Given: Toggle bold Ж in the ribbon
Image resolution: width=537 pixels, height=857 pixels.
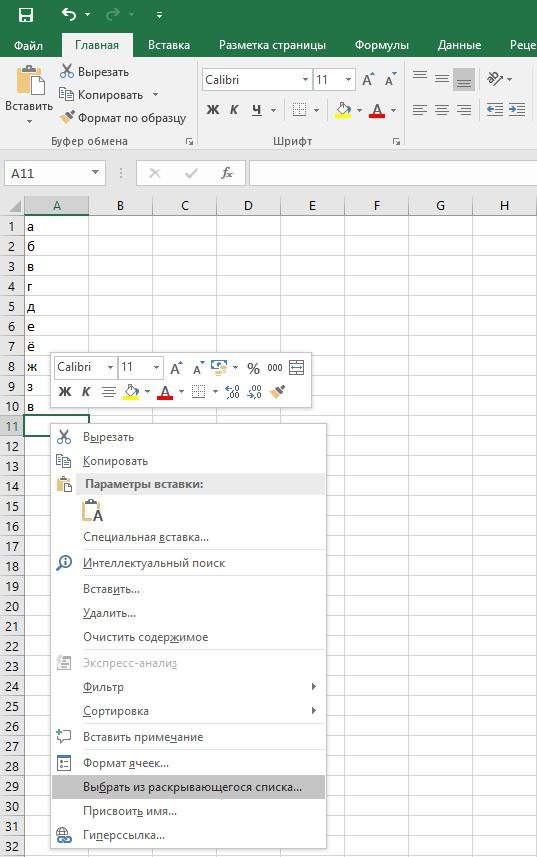Looking at the screenshot, I should click(213, 110).
